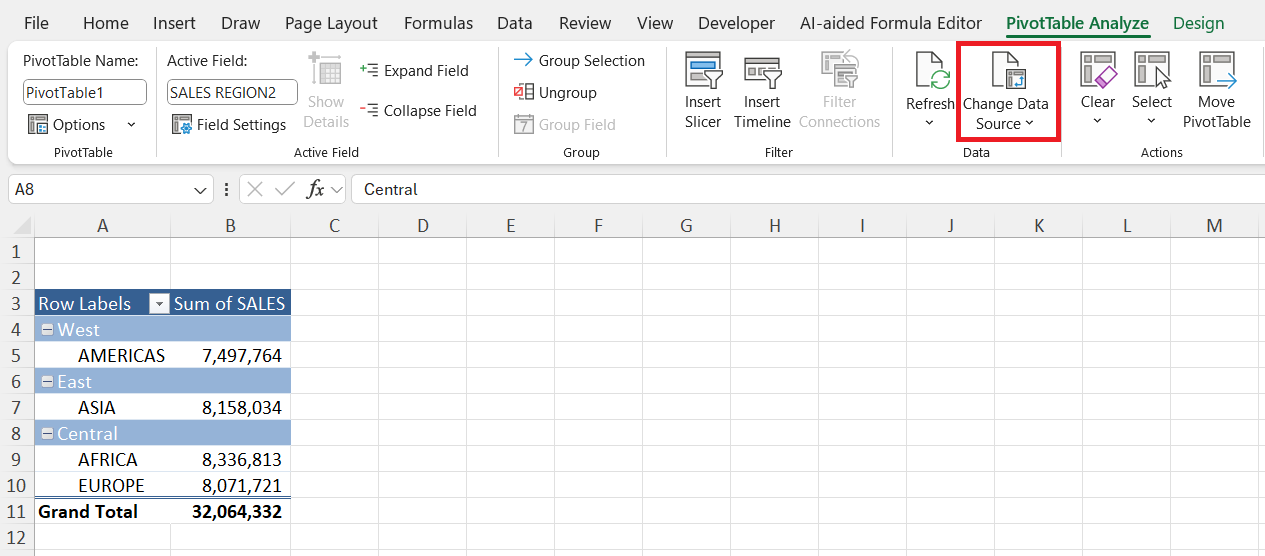The image size is (1265, 556).
Task: Click the Move PivotTable icon
Action: click(1217, 71)
